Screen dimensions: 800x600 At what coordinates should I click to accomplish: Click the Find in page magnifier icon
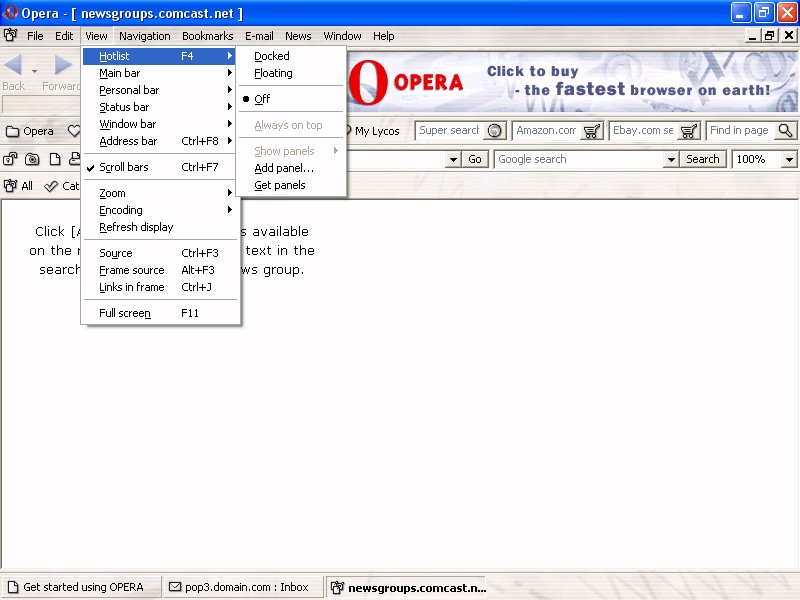pyautogui.click(x=785, y=131)
